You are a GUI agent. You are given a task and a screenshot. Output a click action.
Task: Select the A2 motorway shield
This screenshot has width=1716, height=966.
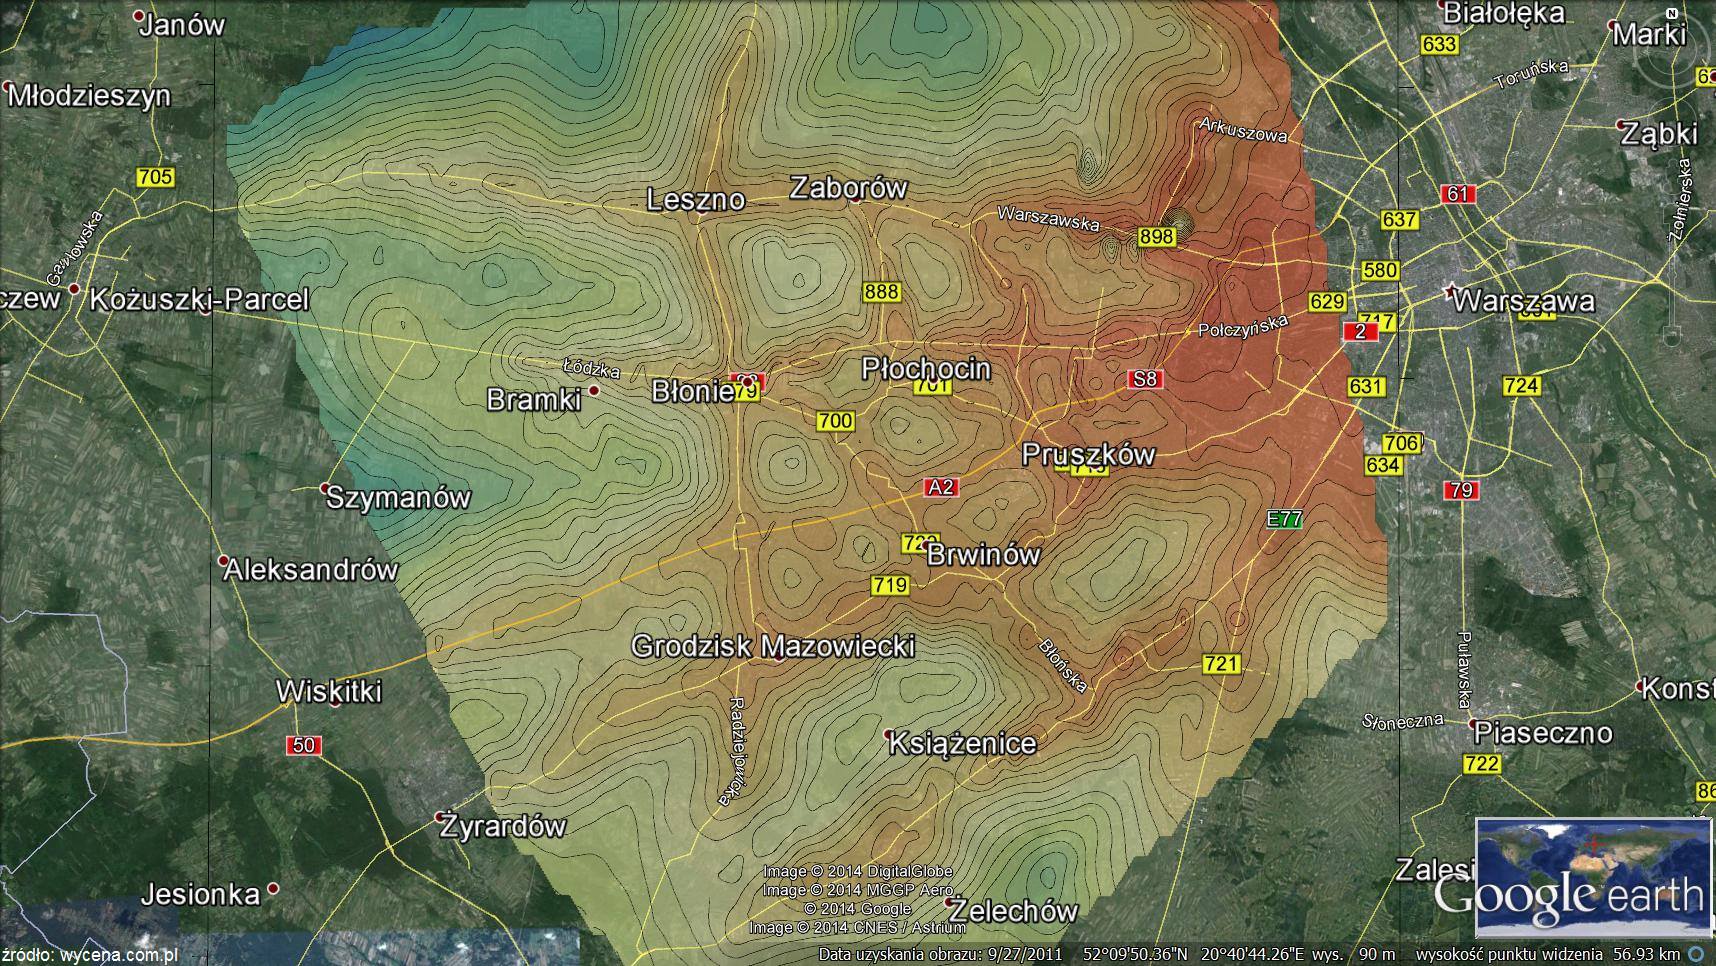click(x=940, y=487)
